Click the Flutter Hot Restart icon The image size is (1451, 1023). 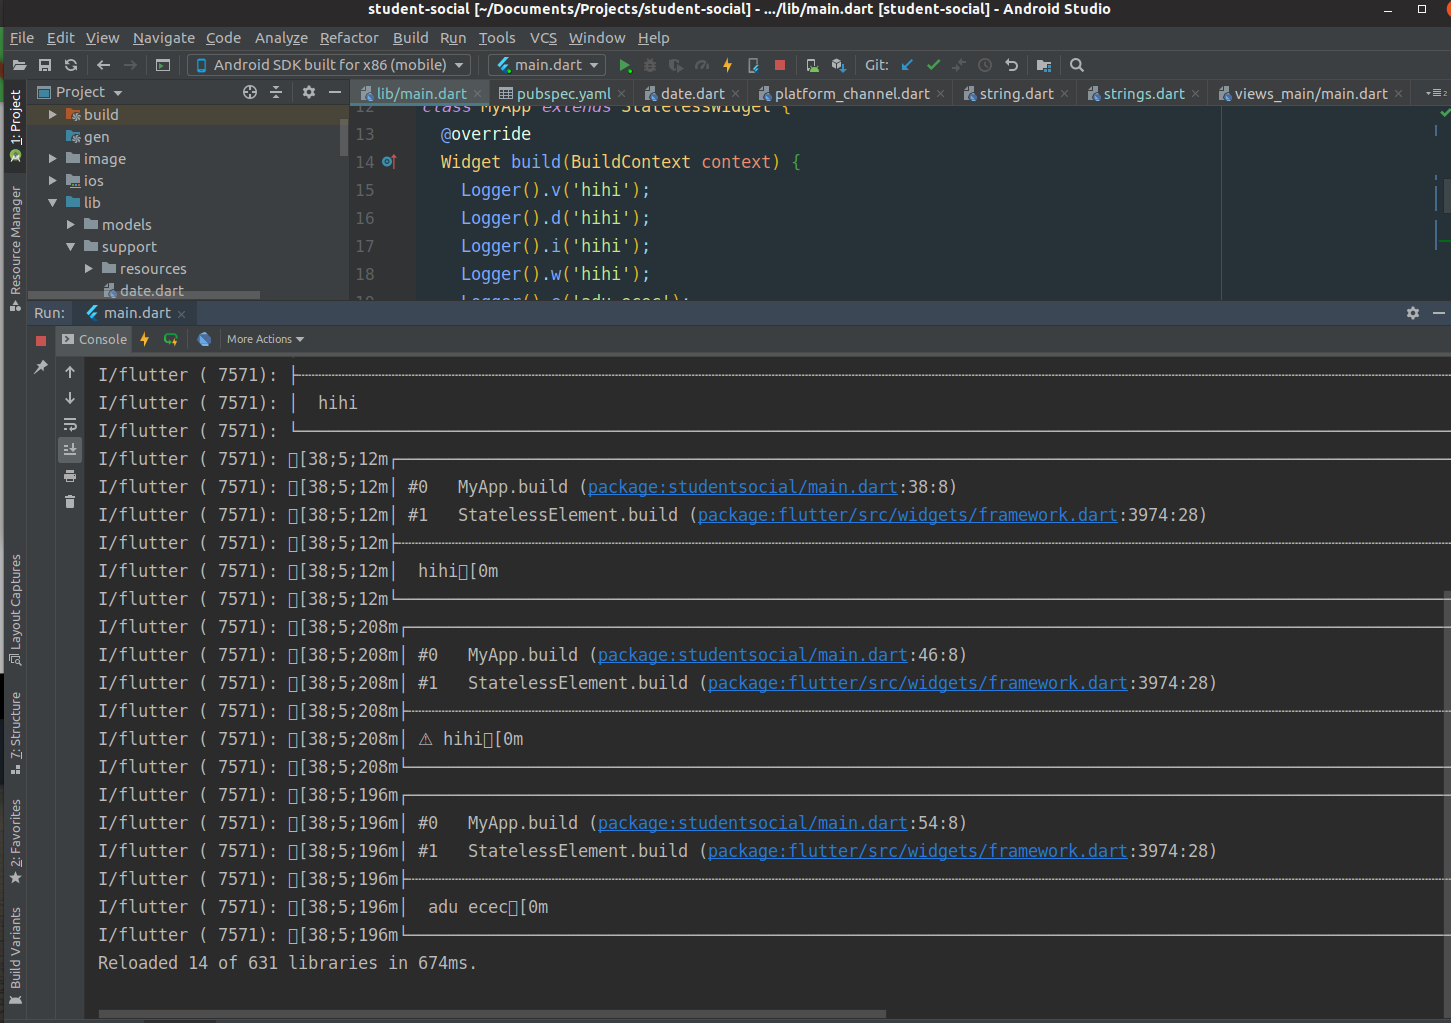(171, 339)
